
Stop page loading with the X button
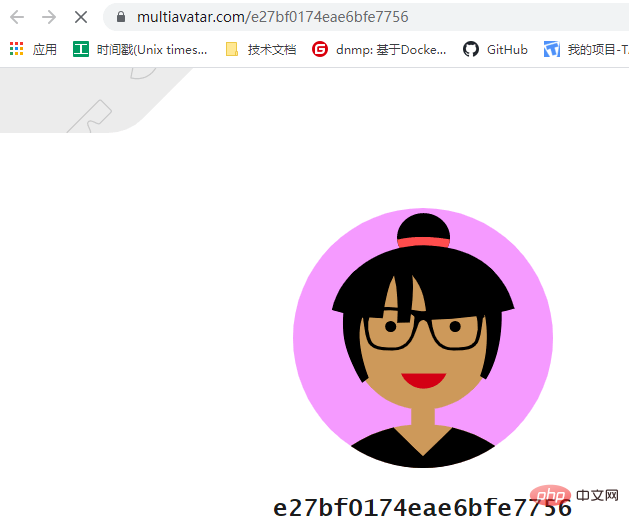pos(81,17)
